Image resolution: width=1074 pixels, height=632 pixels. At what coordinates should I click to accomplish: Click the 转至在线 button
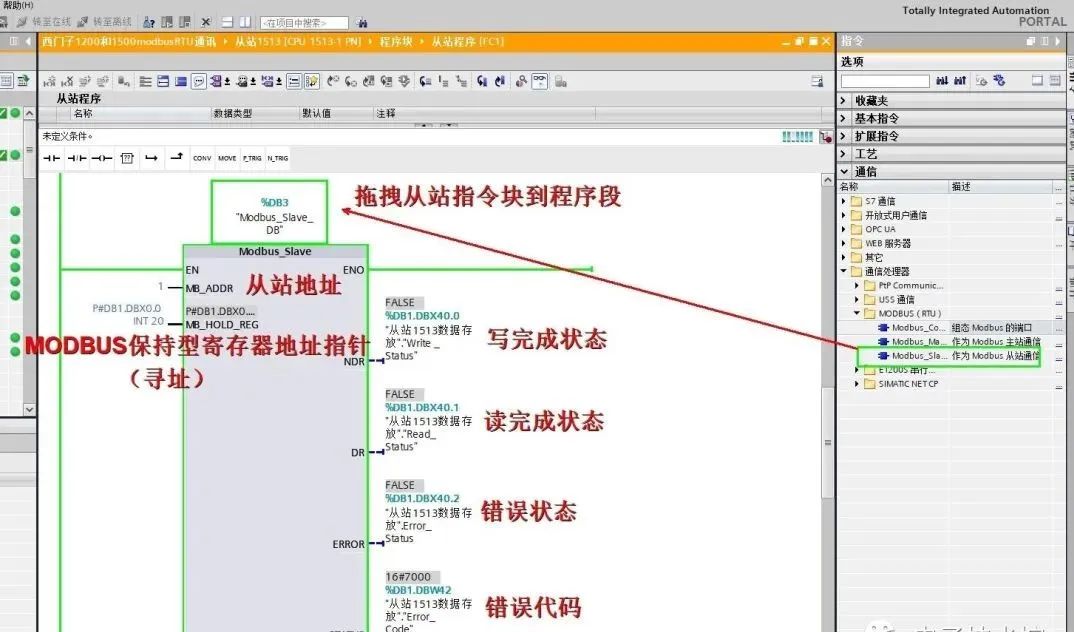45,23
